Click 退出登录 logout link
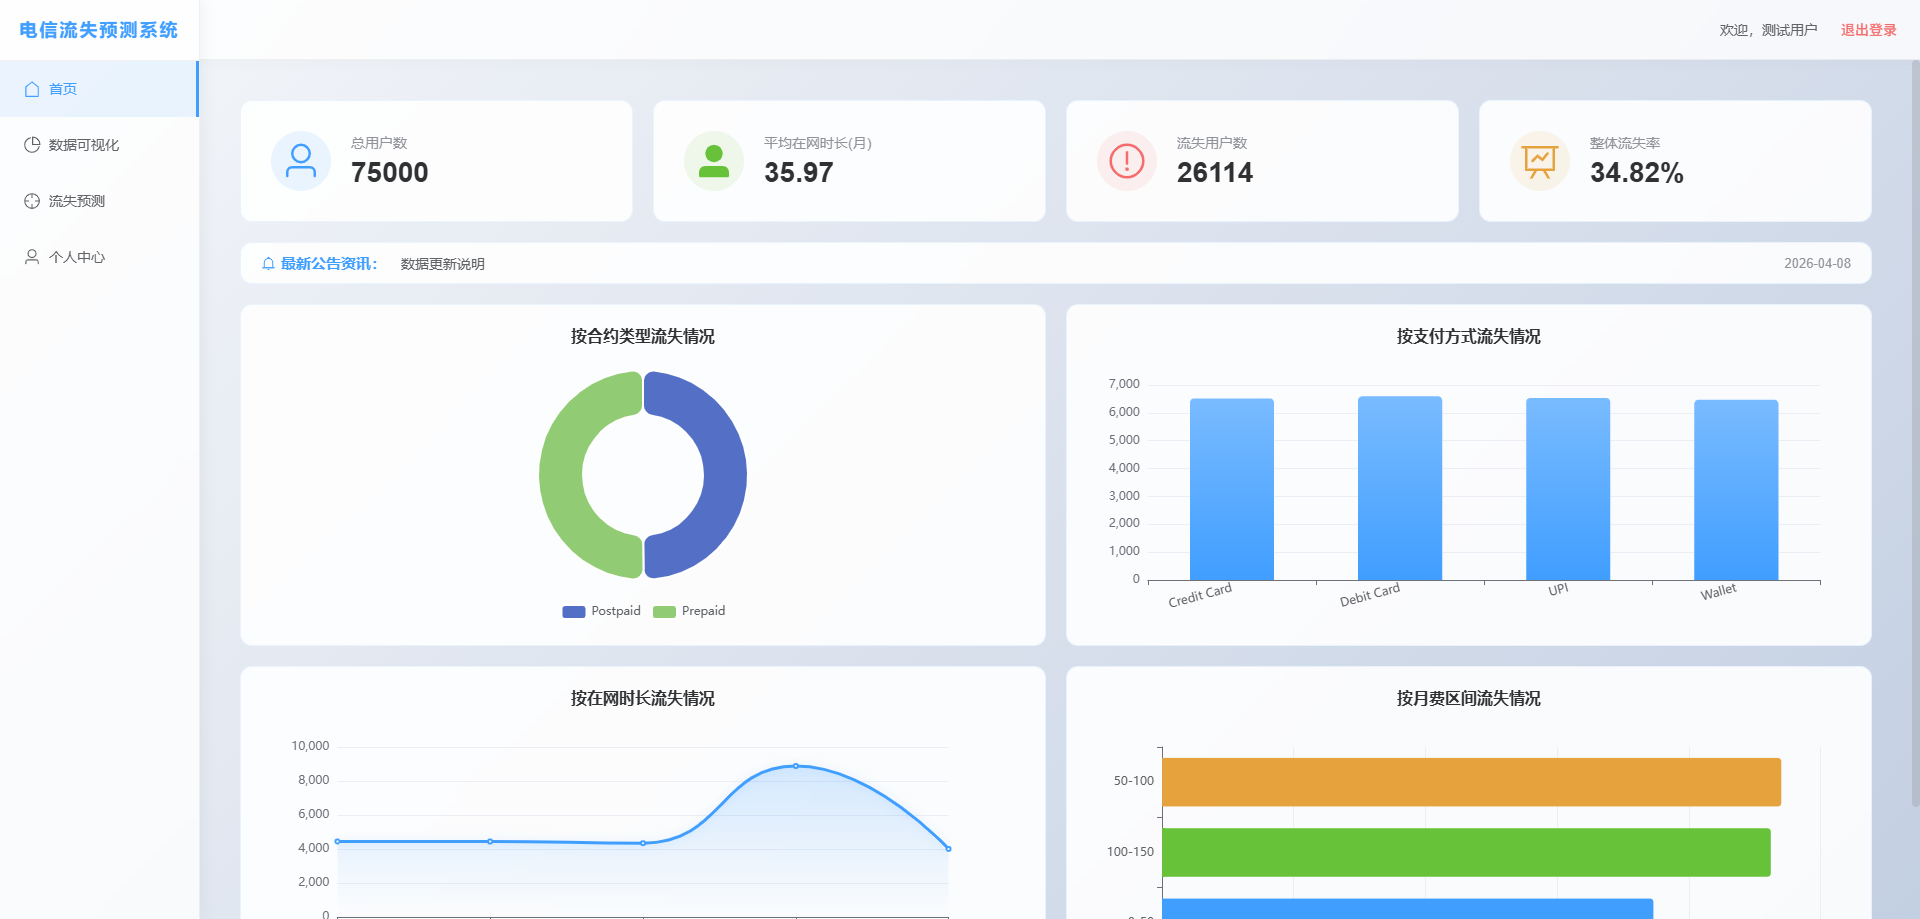 [1868, 30]
